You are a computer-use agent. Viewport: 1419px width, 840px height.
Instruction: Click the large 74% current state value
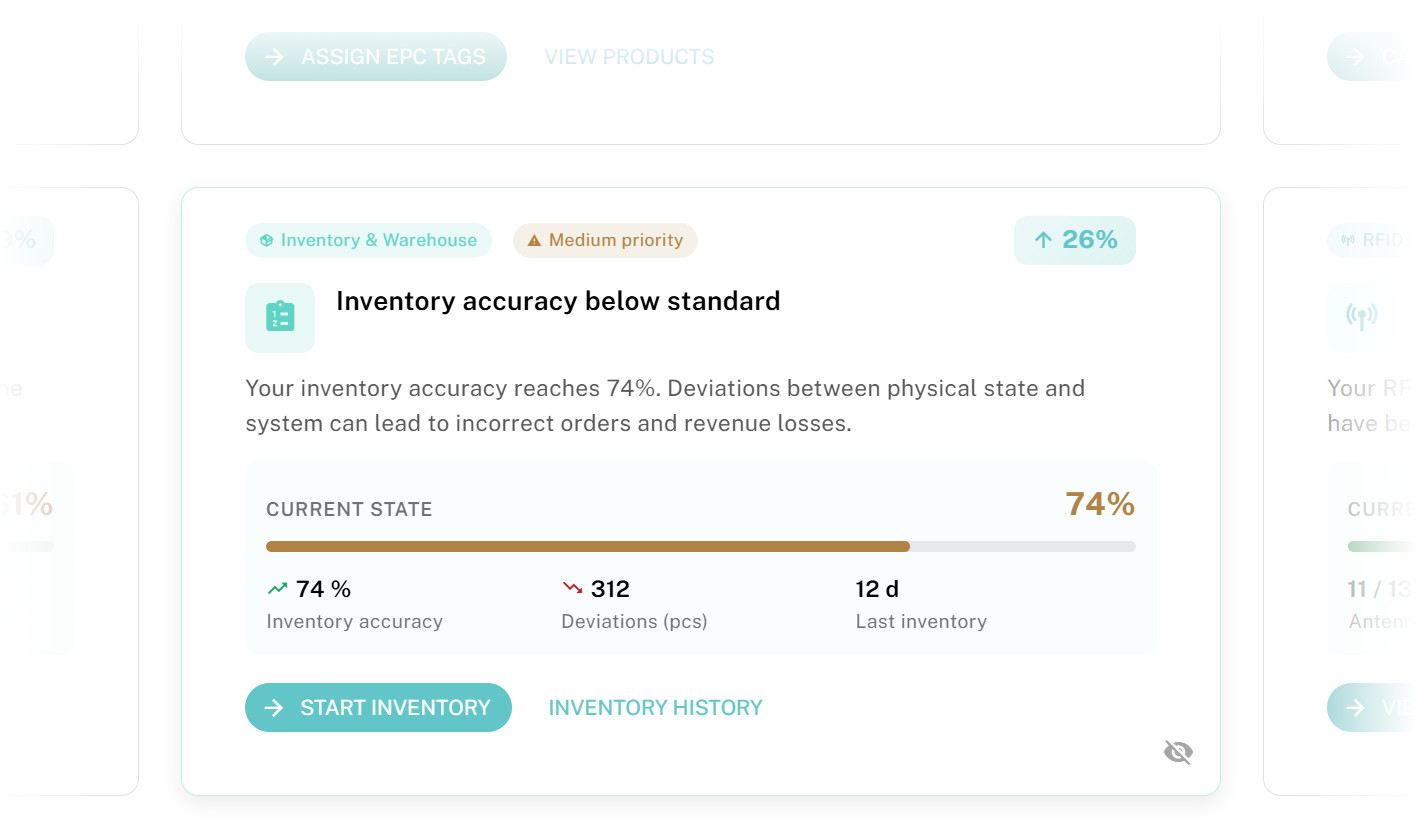pos(1099,504)
